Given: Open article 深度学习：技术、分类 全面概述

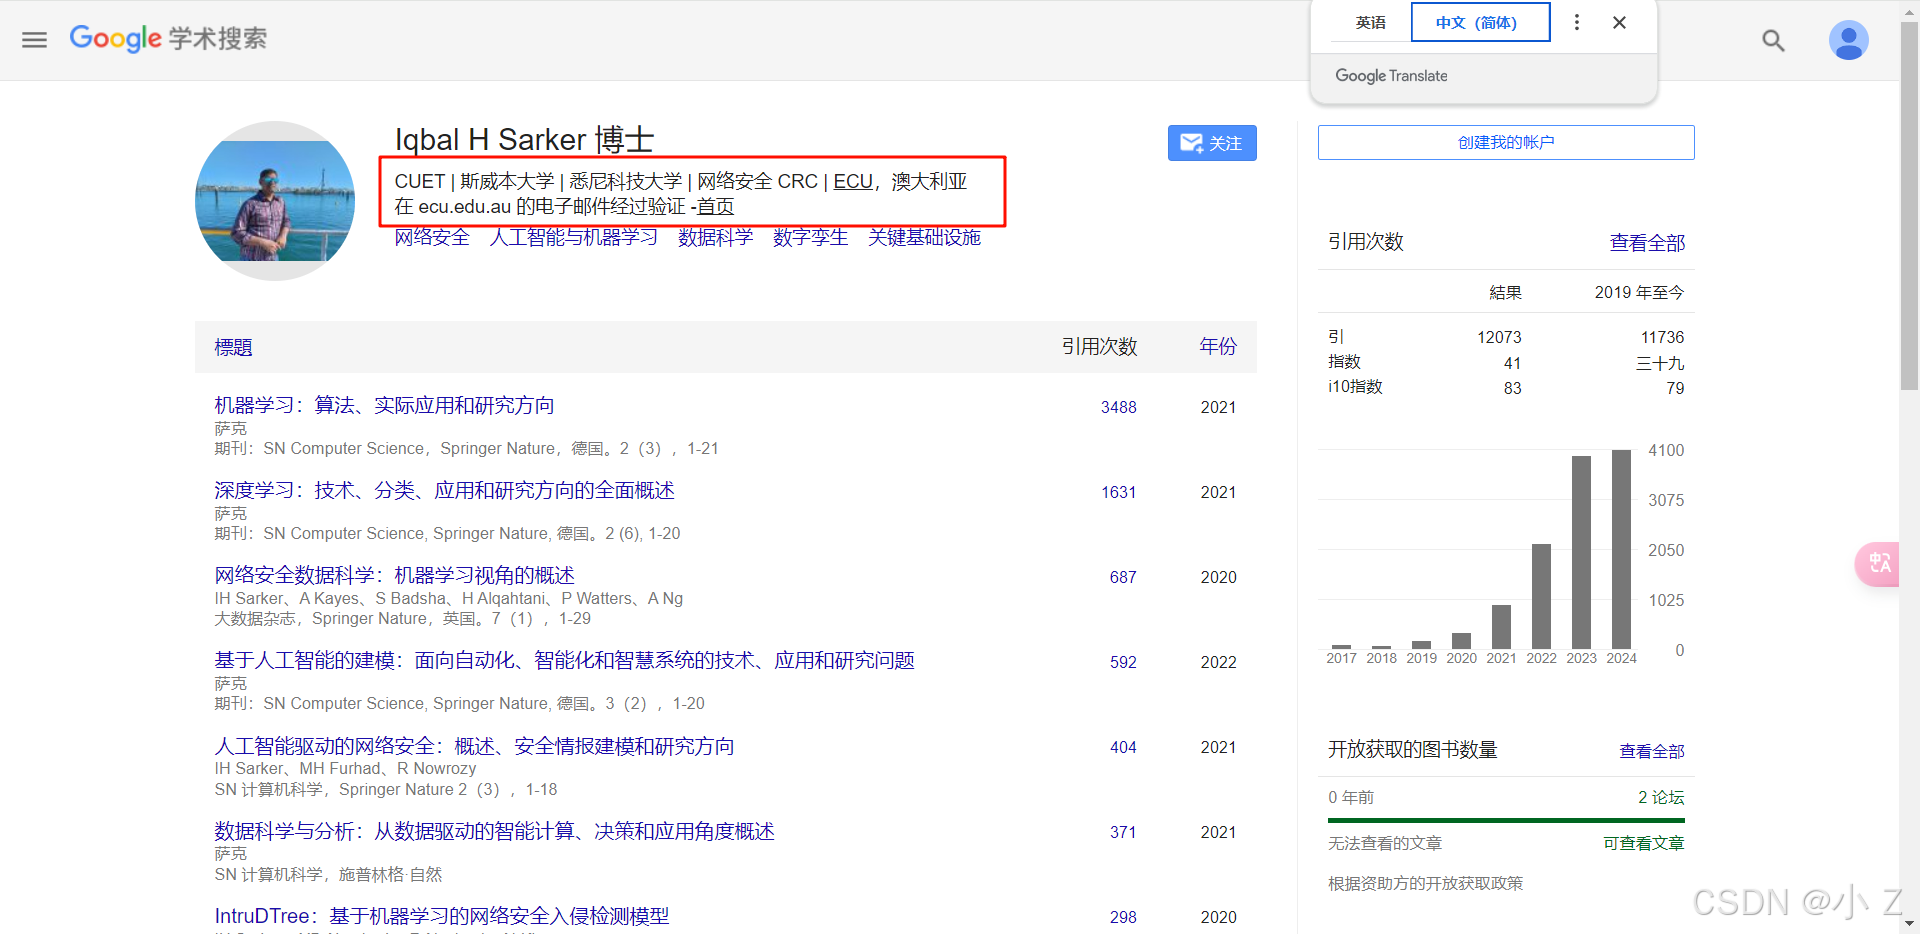Looking at the screenshot, I should (444, 490).
